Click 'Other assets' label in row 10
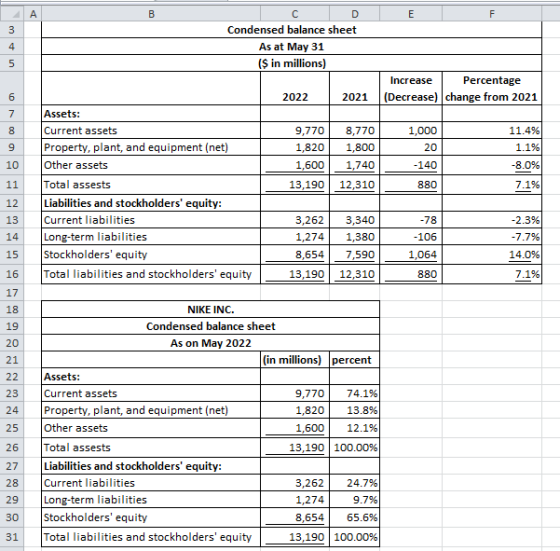560x551 pixels. point(151,165)
